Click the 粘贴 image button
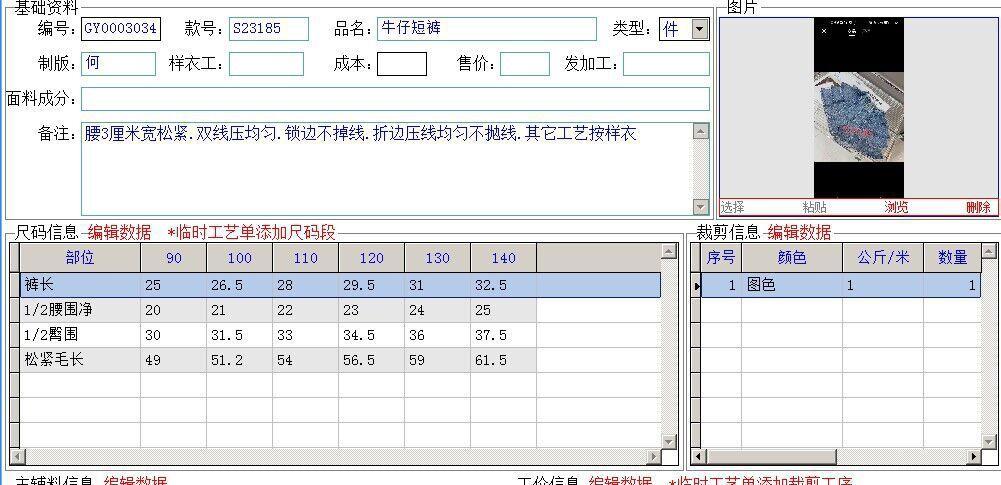The height and width of the screenshot is (485, 1001). coord(814,207)
